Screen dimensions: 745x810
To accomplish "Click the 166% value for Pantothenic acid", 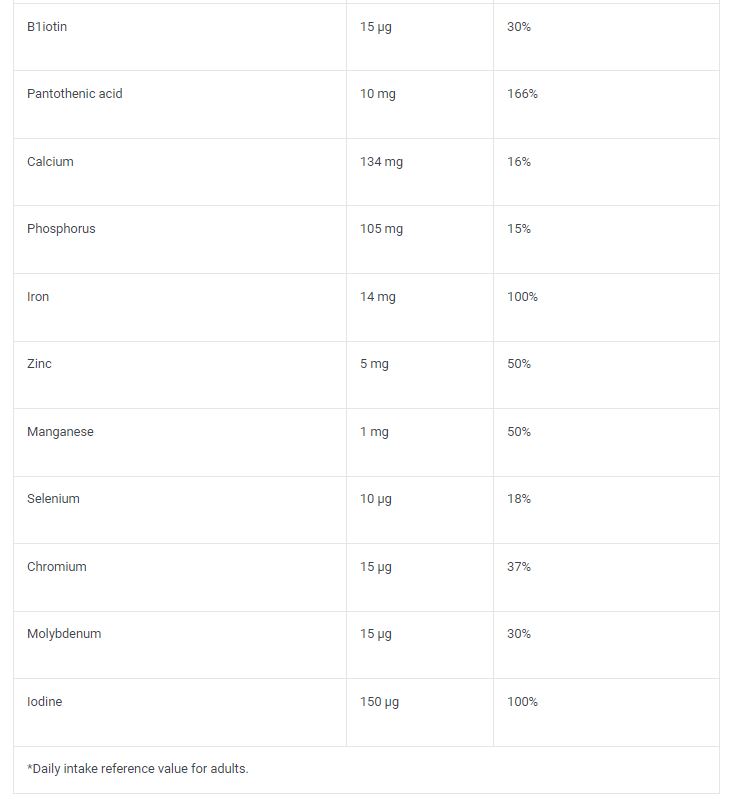I will (x=522, y=94).
